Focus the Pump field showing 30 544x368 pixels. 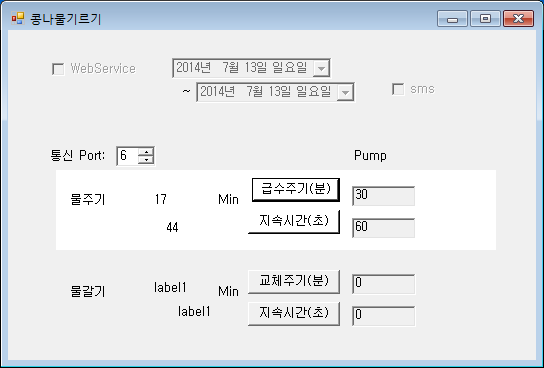(x=383, y=196)
